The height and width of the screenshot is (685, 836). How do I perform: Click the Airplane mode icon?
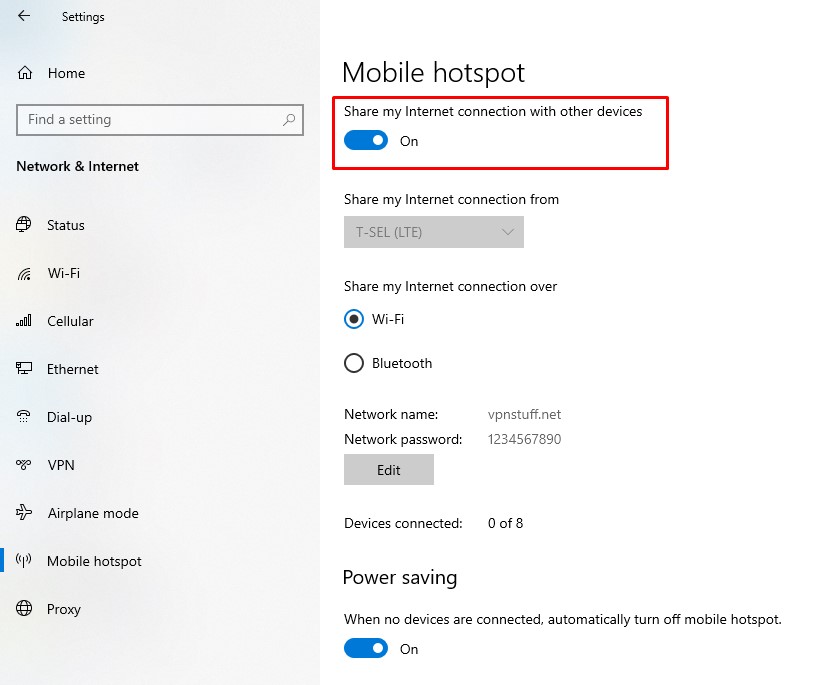[x=24, y=512]
